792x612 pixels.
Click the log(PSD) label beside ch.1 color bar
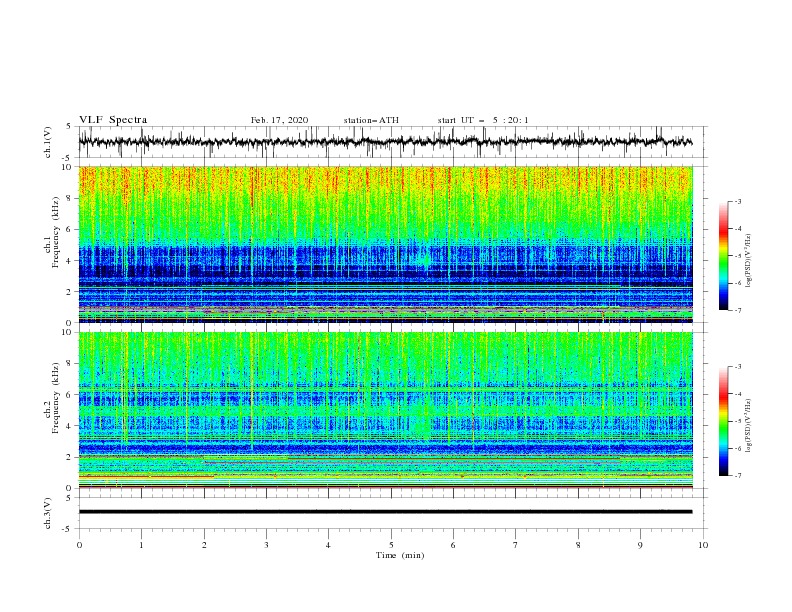[x=749, y=261]
